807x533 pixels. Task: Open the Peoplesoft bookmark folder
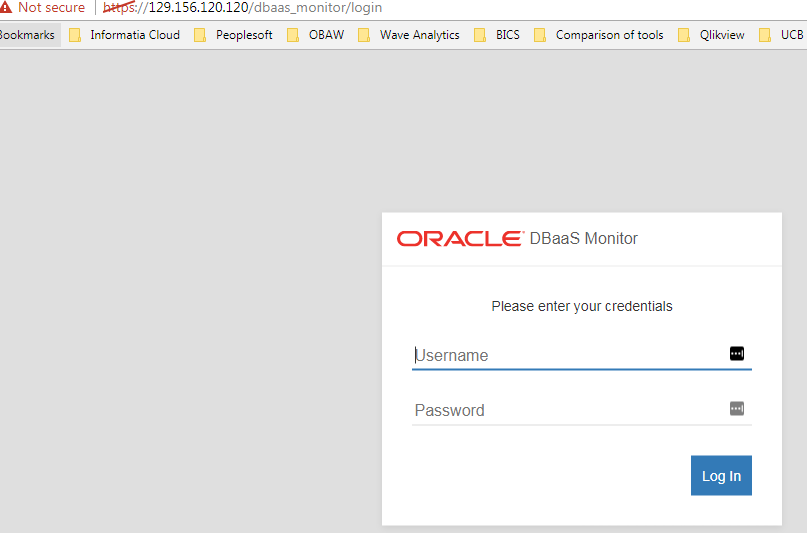pos(233,35)
